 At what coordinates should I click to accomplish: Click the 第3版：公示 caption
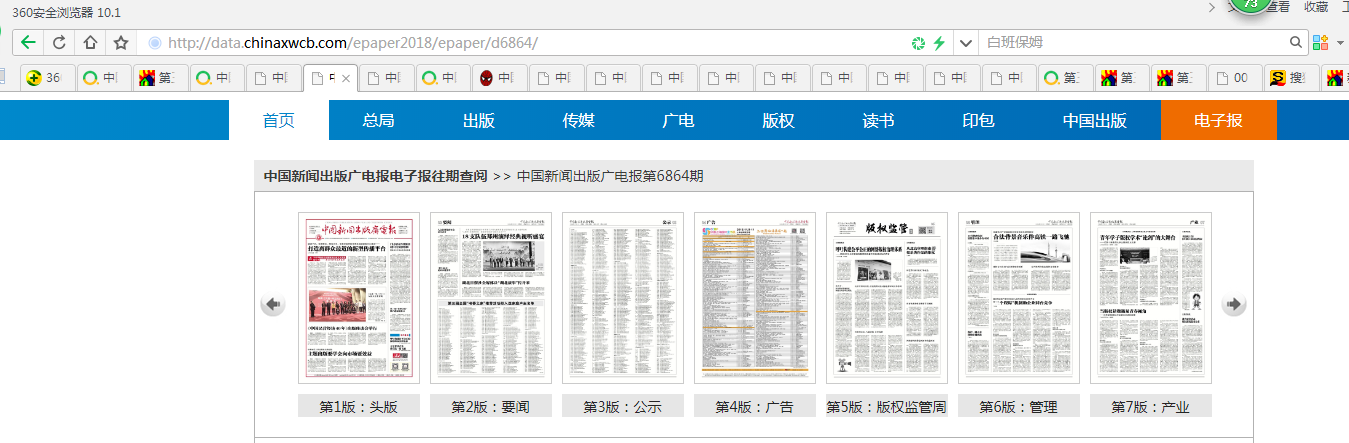(623, 407)
